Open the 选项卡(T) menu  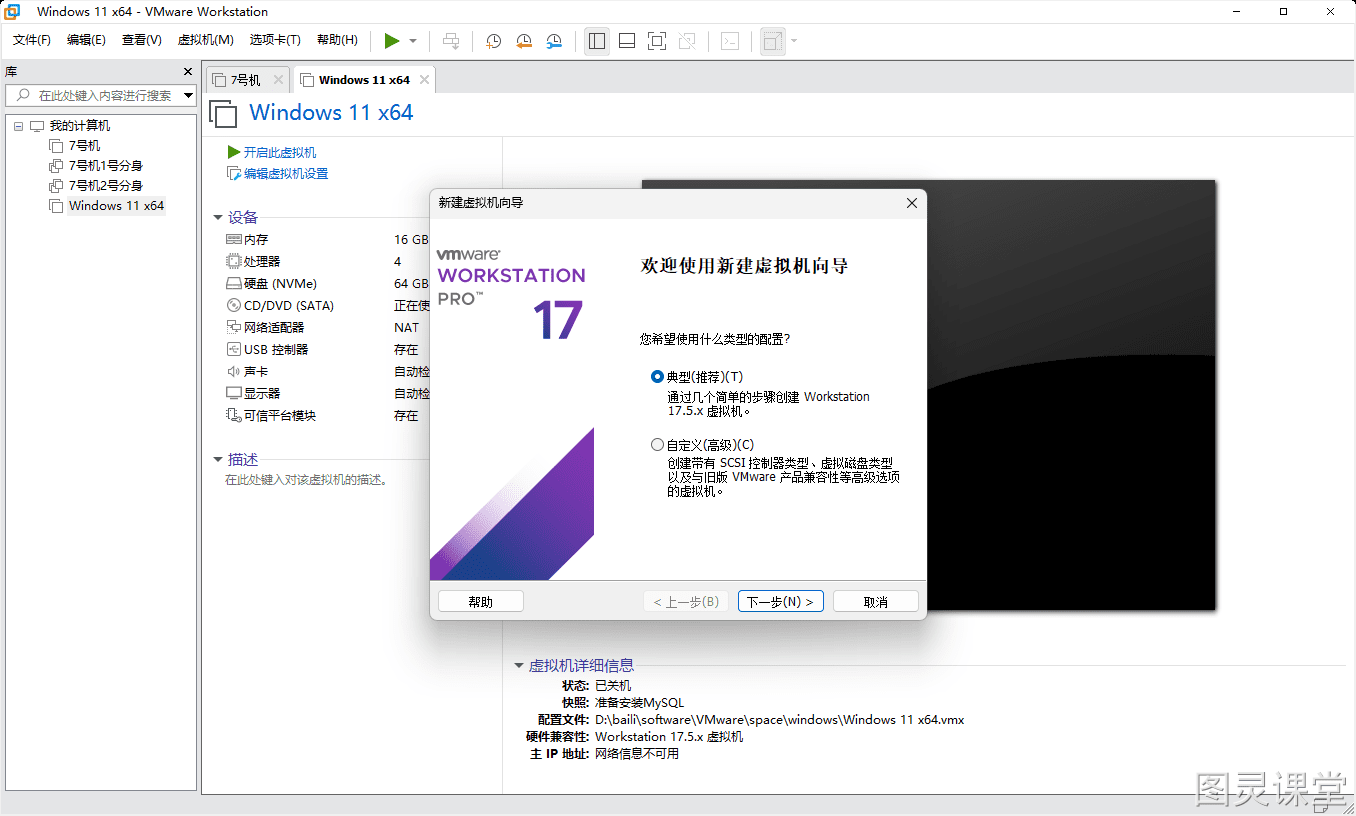(x=275, y=40)
